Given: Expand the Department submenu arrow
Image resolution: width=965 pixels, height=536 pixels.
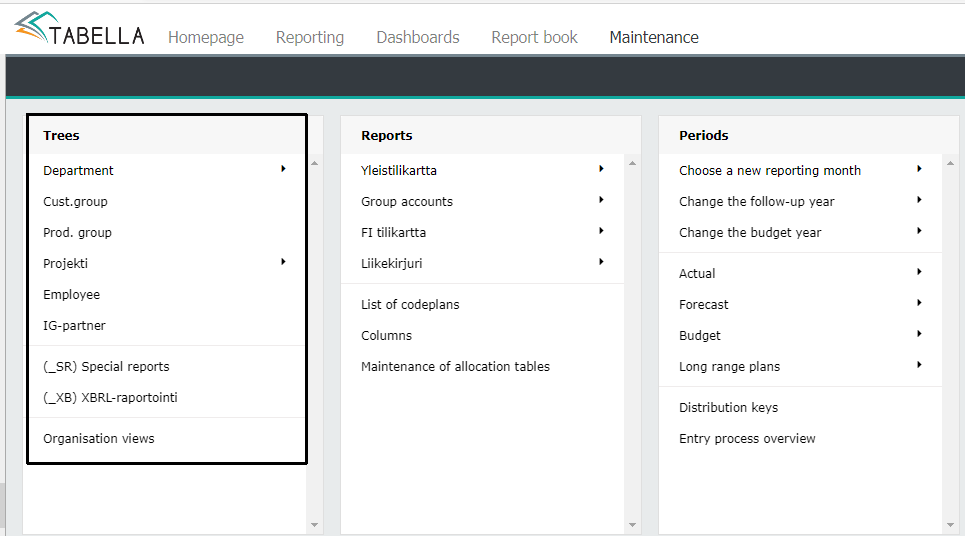Looking at the screenshot, I should [283, 169].
